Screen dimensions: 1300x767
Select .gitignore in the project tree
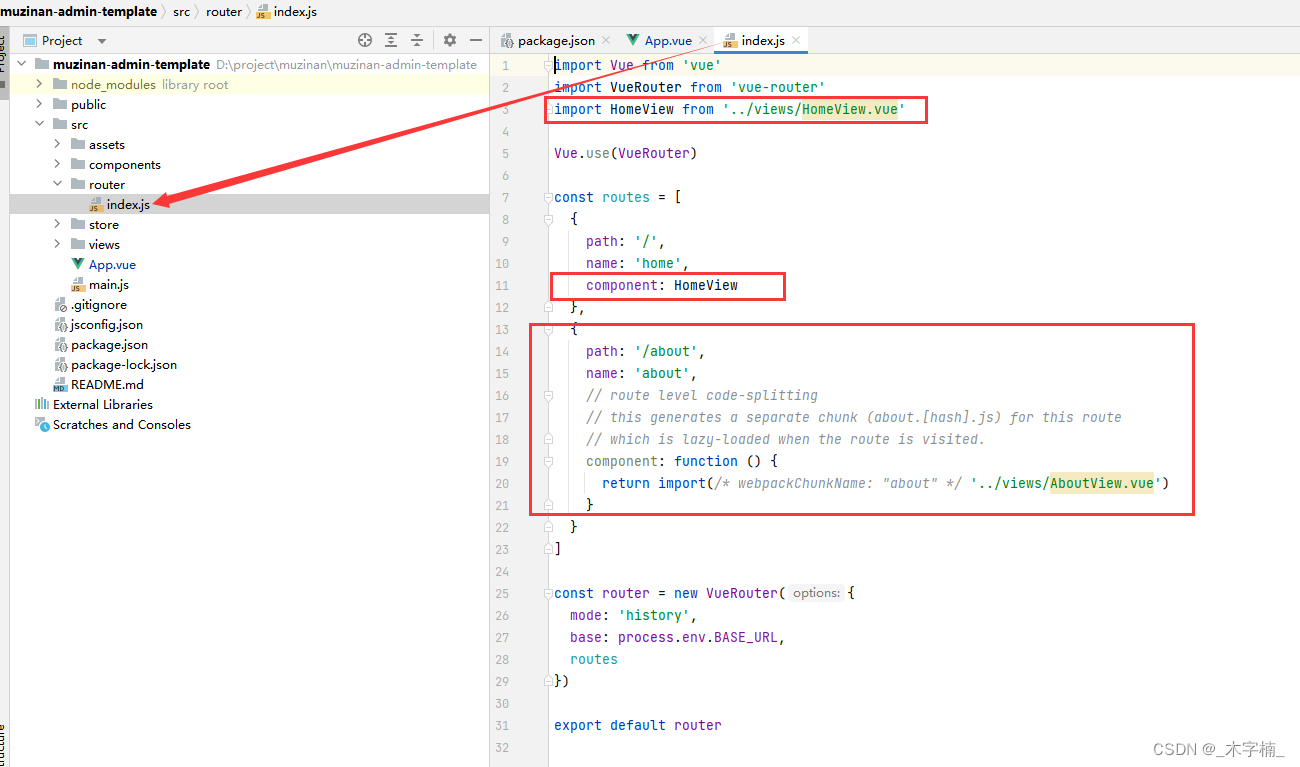tap(99, 305)
